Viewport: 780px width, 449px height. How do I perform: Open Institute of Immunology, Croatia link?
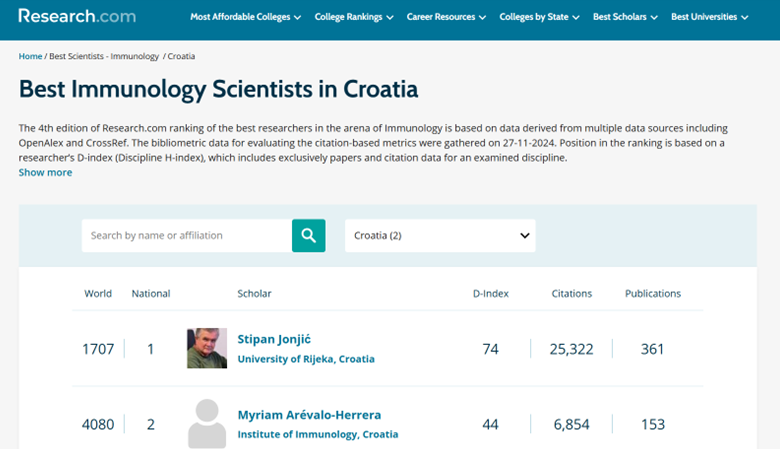[318, 434]
